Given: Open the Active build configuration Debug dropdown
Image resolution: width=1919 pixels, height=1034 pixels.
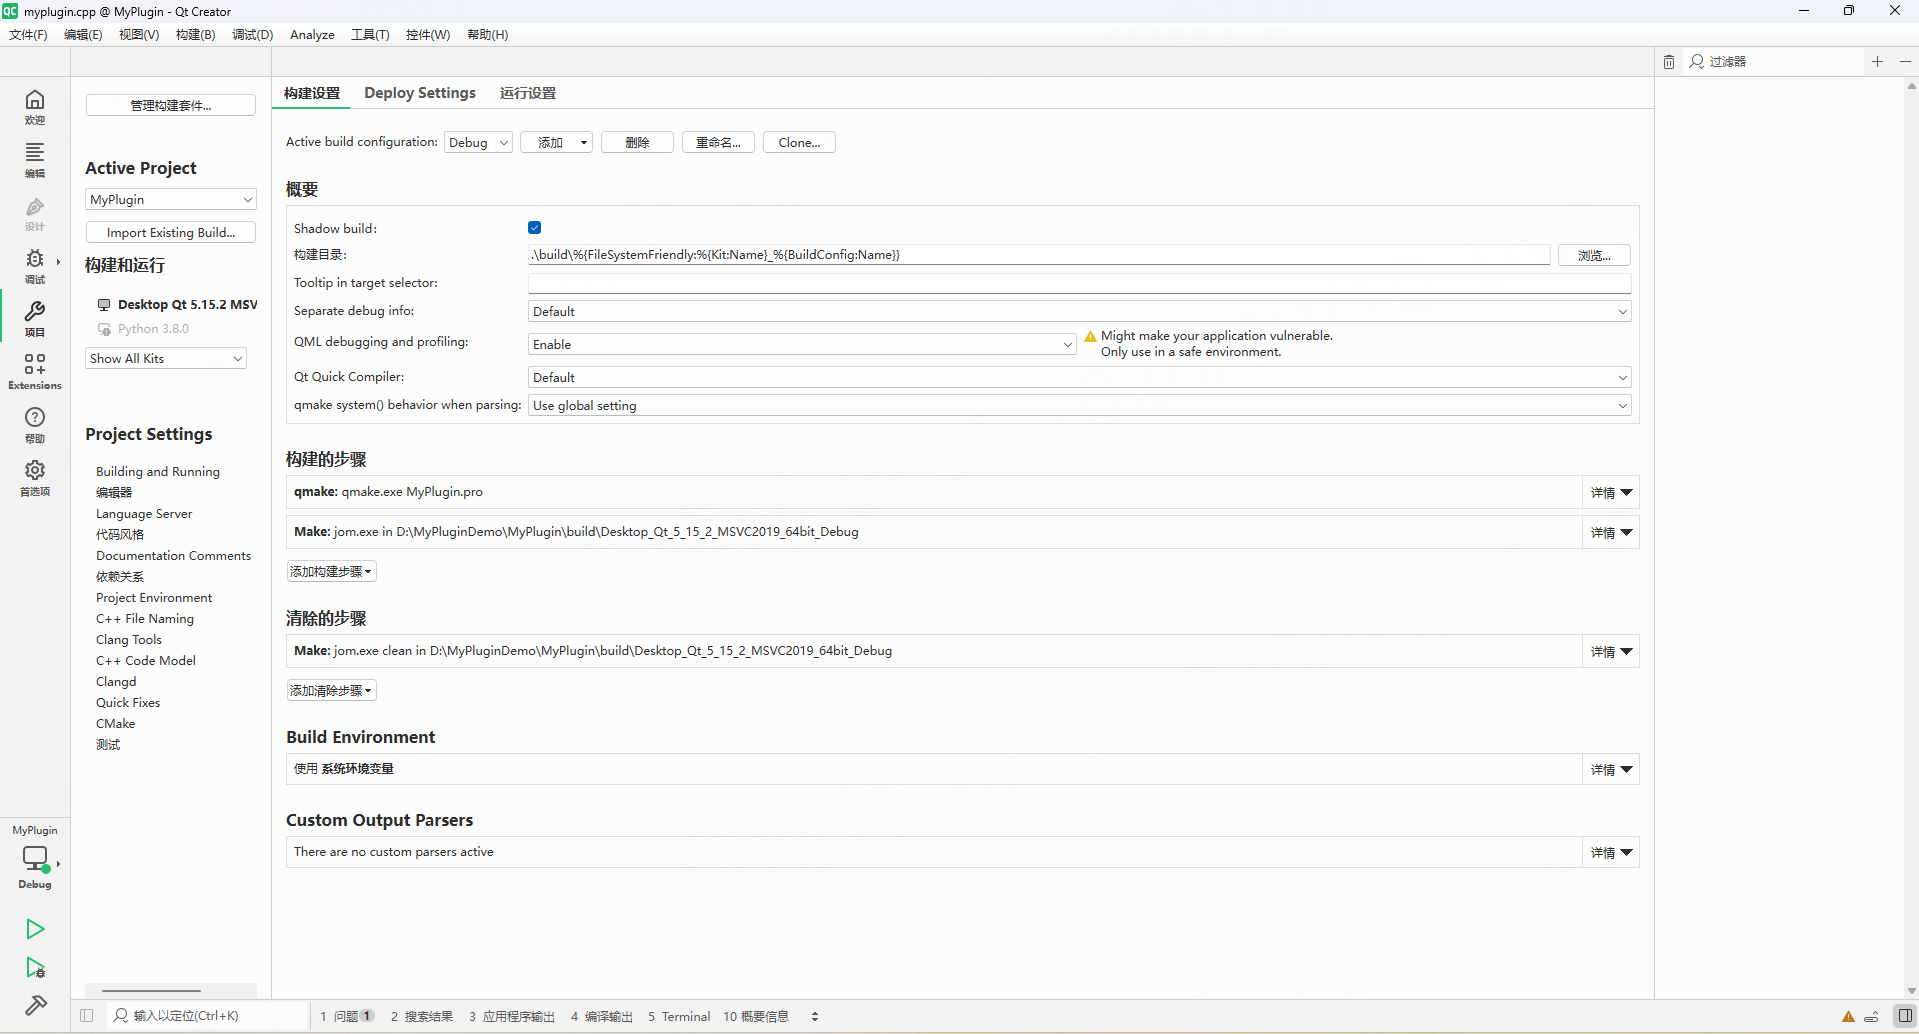Looking at the screenshot, I should tap(478, 142).
